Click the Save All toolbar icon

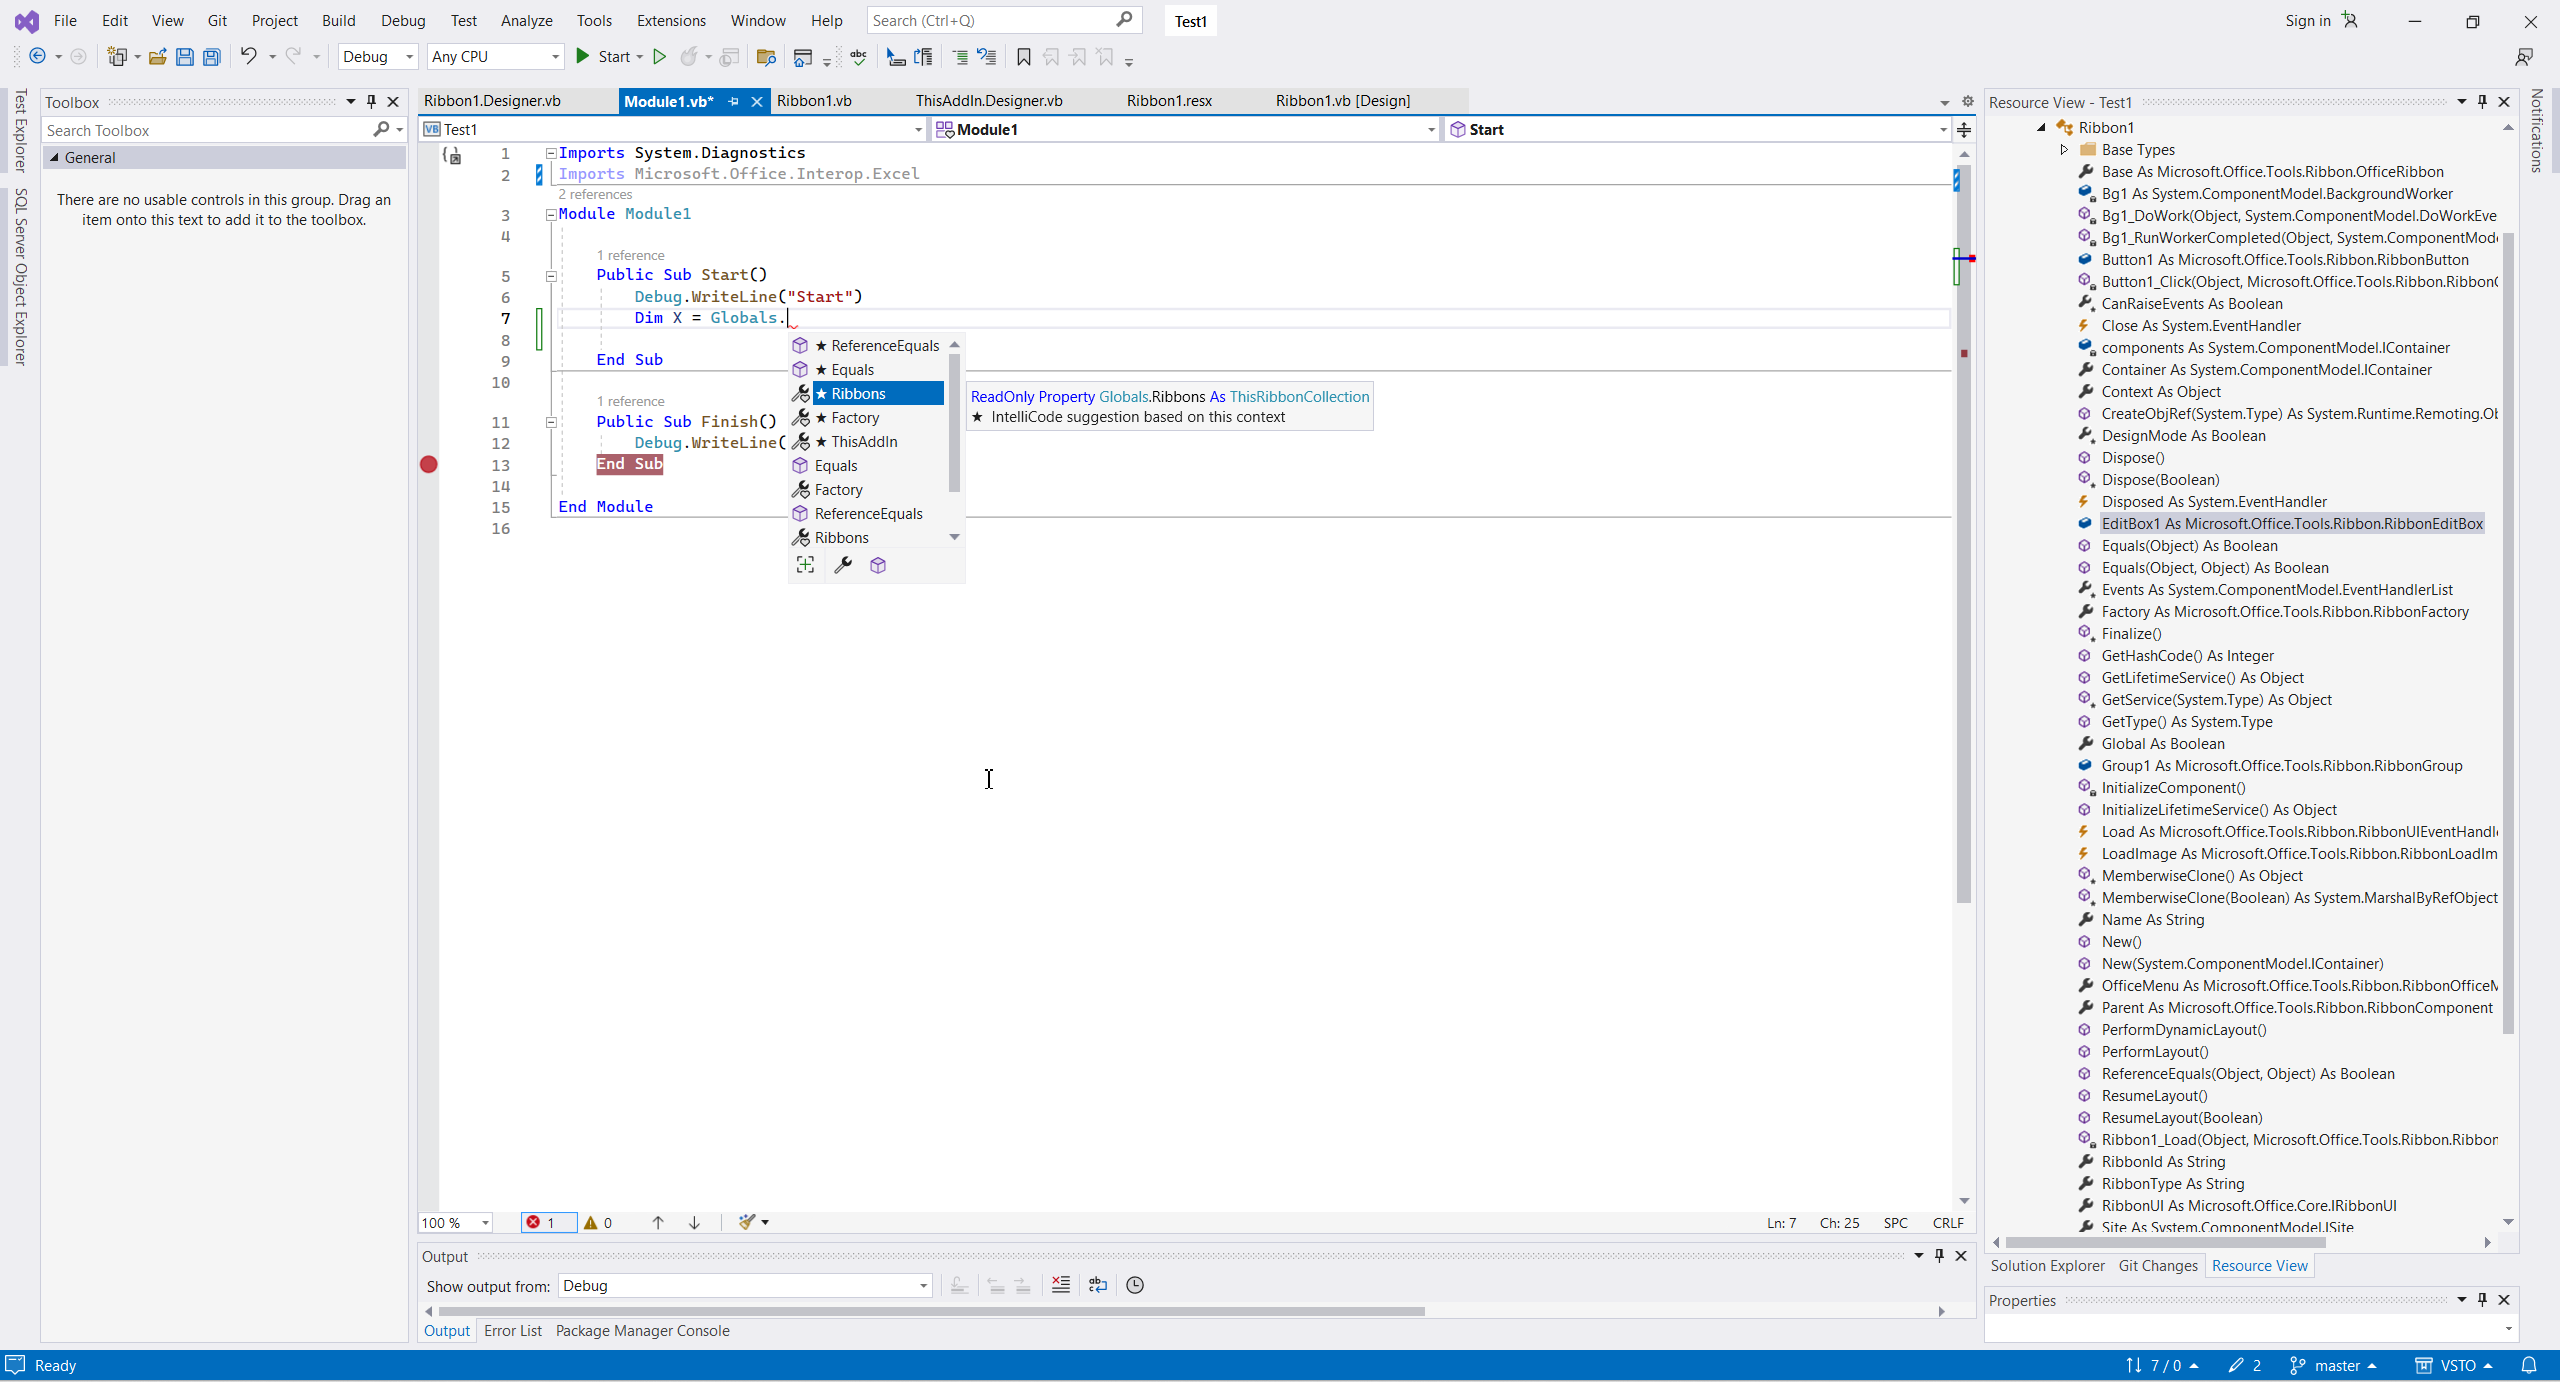pos(212,57)
